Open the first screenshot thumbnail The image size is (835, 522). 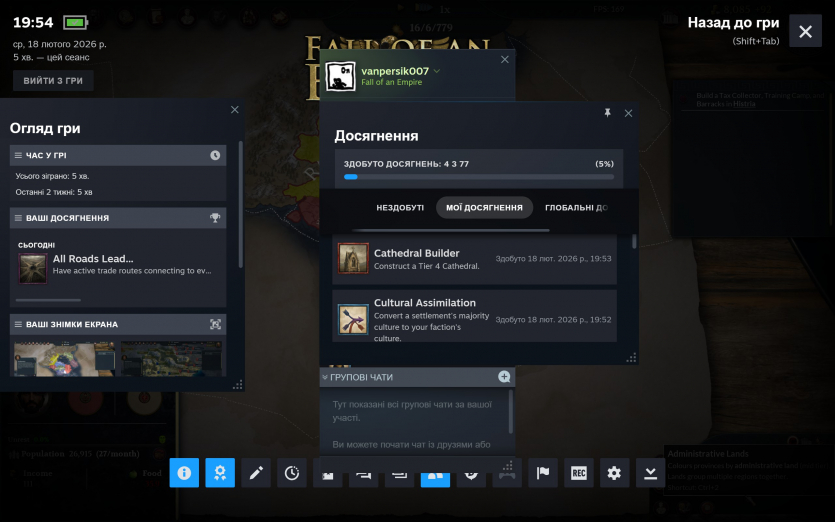click(x=64, y=358)
